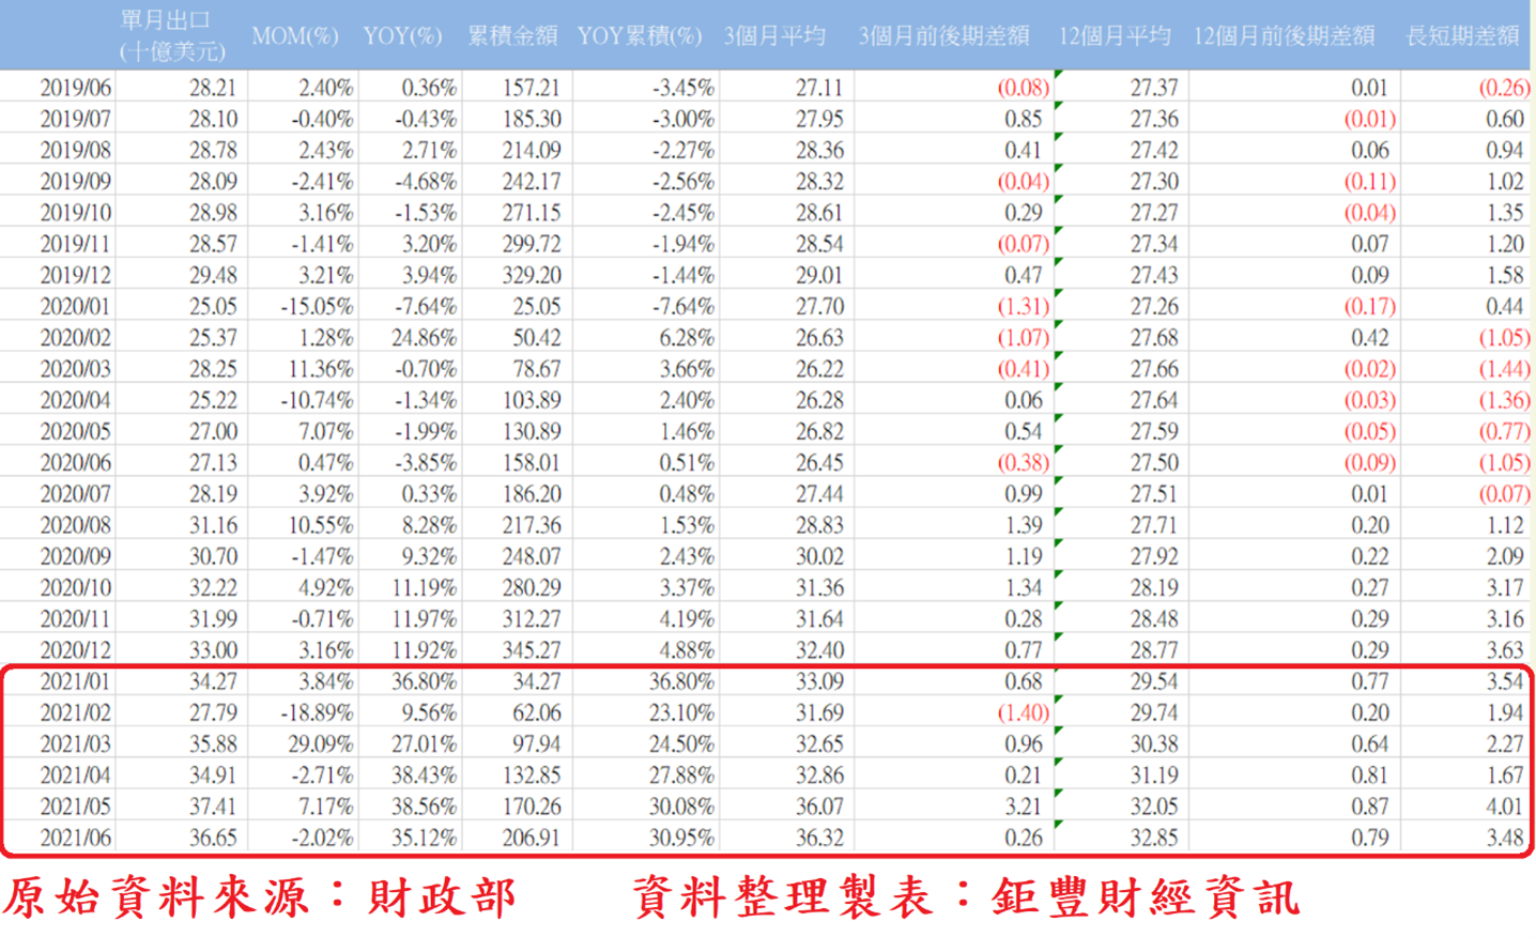
Task: Select the 2020/01 date cell
Action: (76, 307)
